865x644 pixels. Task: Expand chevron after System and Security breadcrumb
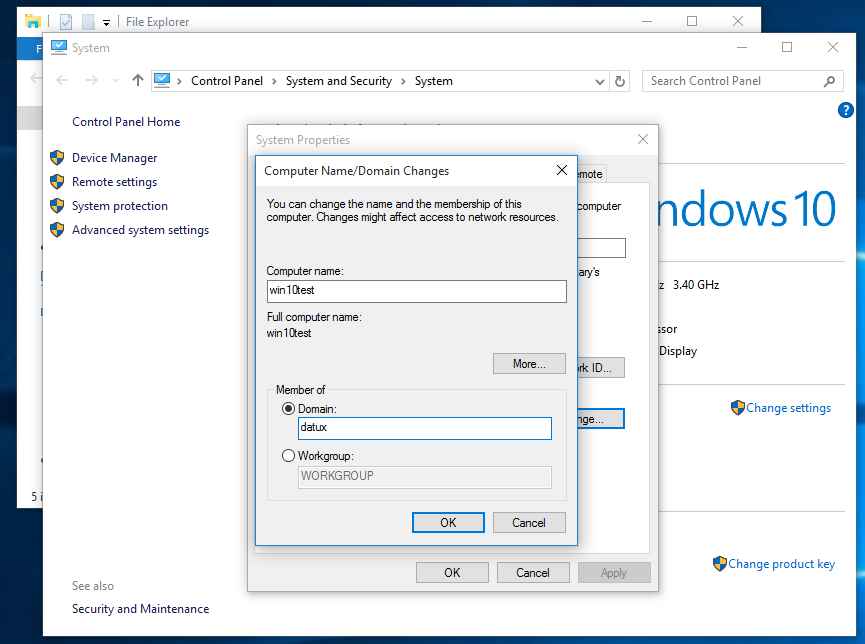click(403, 82)
